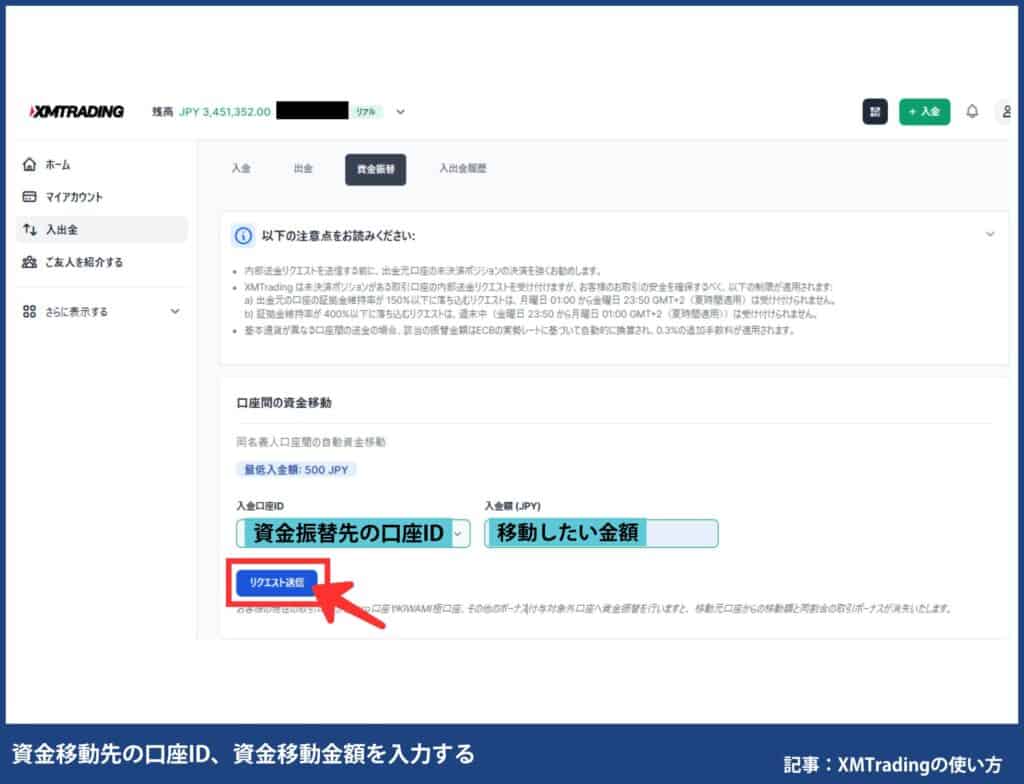1024x784 pixels.
Task: Click the info circle icon
Action: point(243,236)
